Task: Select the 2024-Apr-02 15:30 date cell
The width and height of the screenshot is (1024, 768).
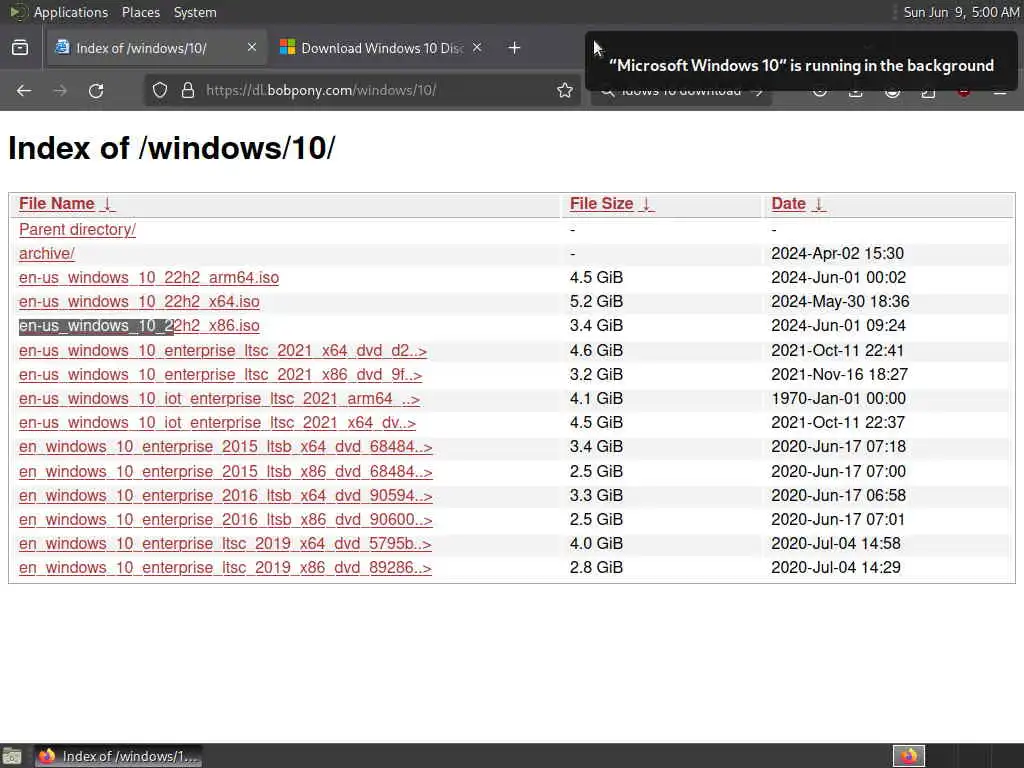Action: coord(837,253)
